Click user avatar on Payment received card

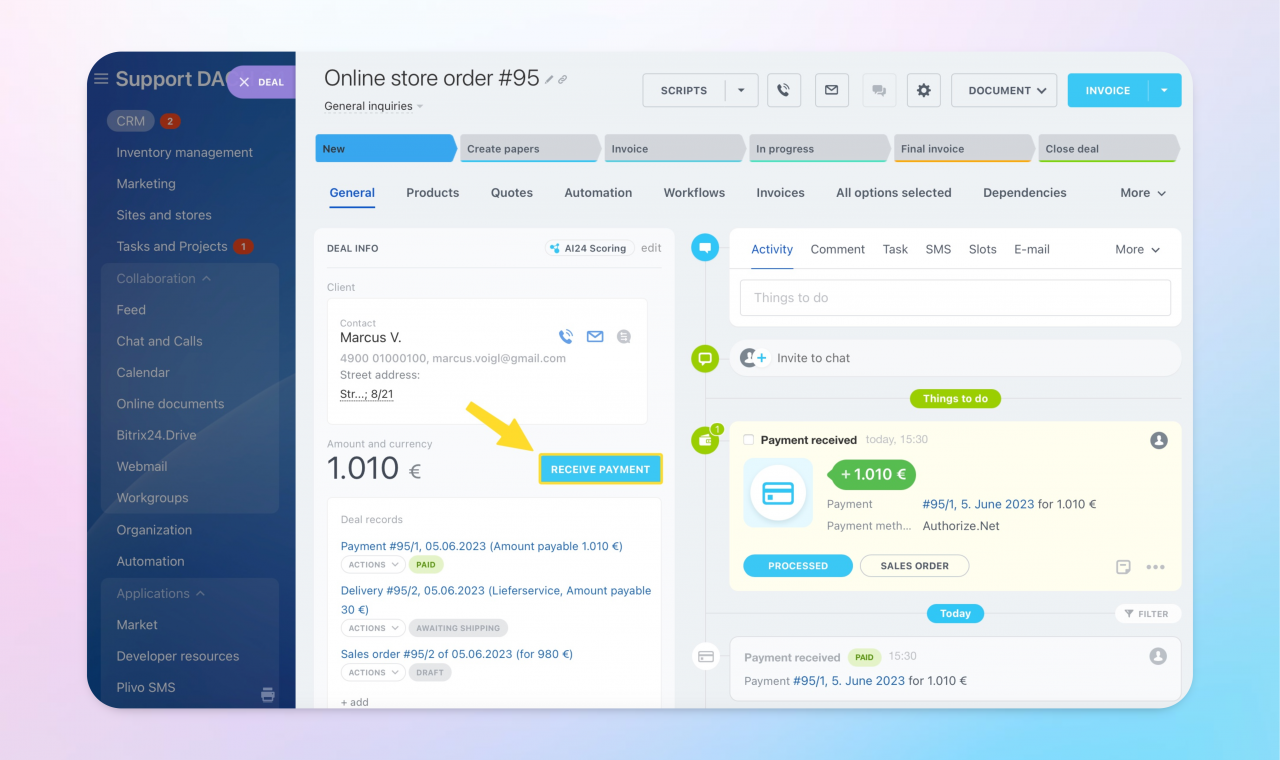pyautogui.click(x=1159, y=440)
